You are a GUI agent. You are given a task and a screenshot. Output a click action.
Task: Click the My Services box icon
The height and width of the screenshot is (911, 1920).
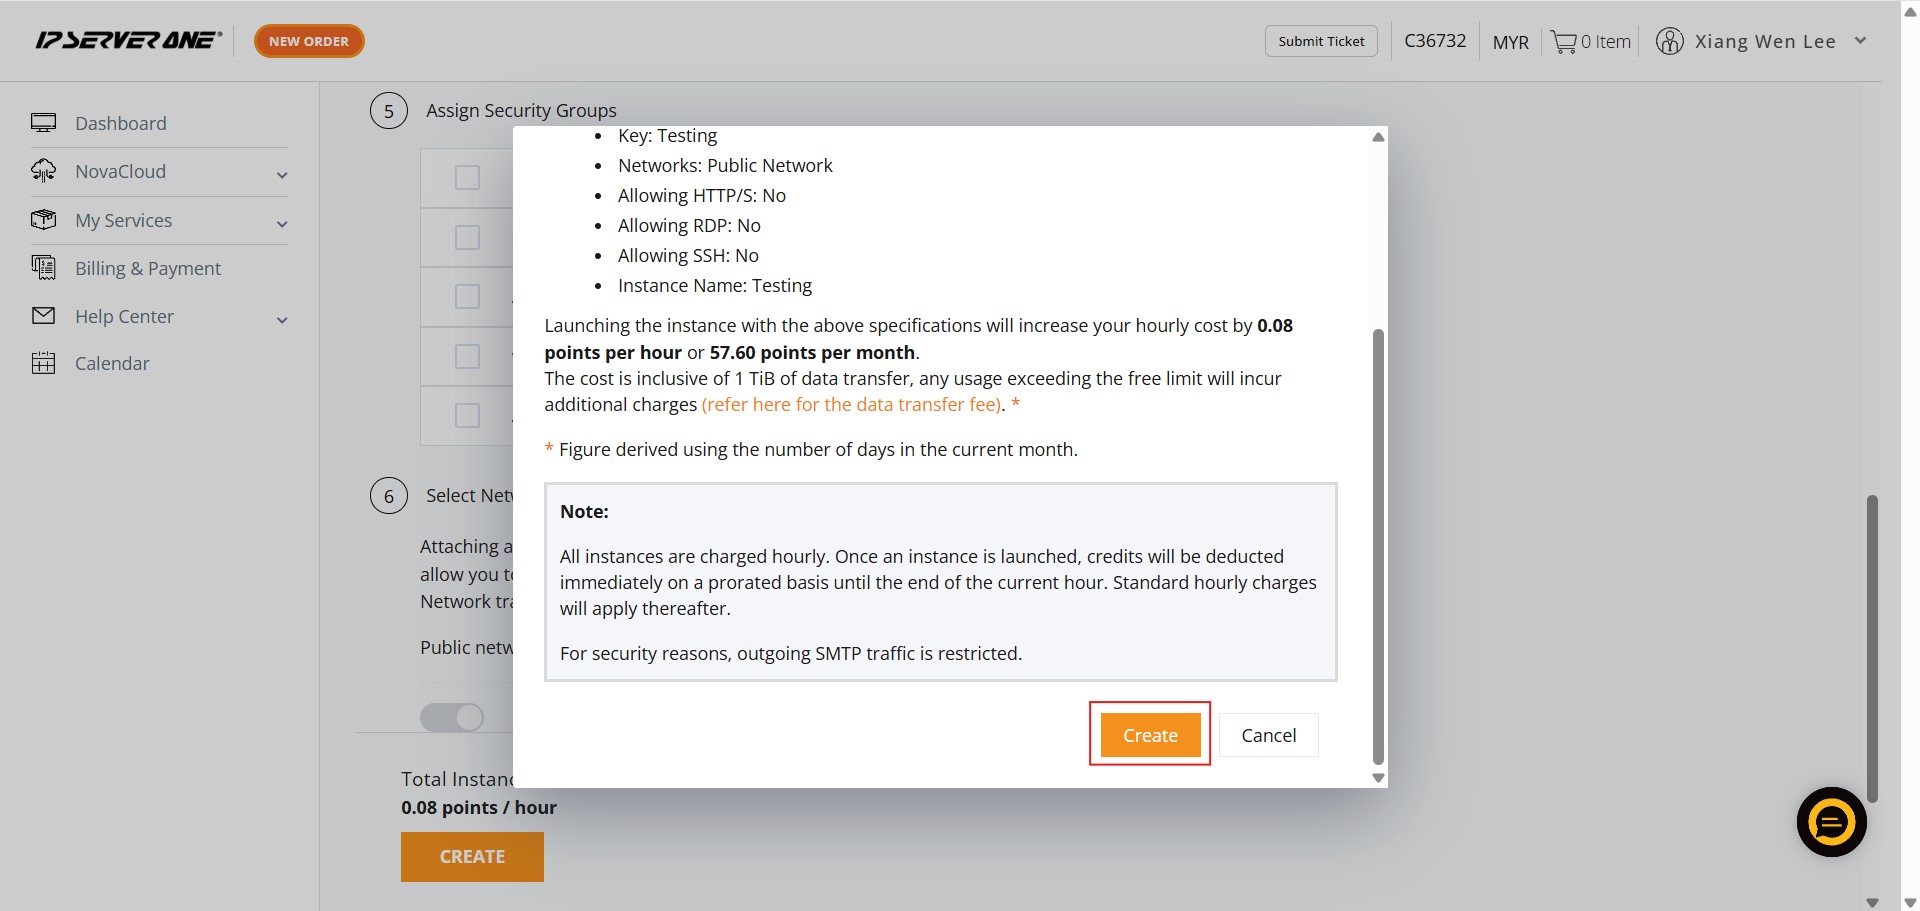(43, 220)
